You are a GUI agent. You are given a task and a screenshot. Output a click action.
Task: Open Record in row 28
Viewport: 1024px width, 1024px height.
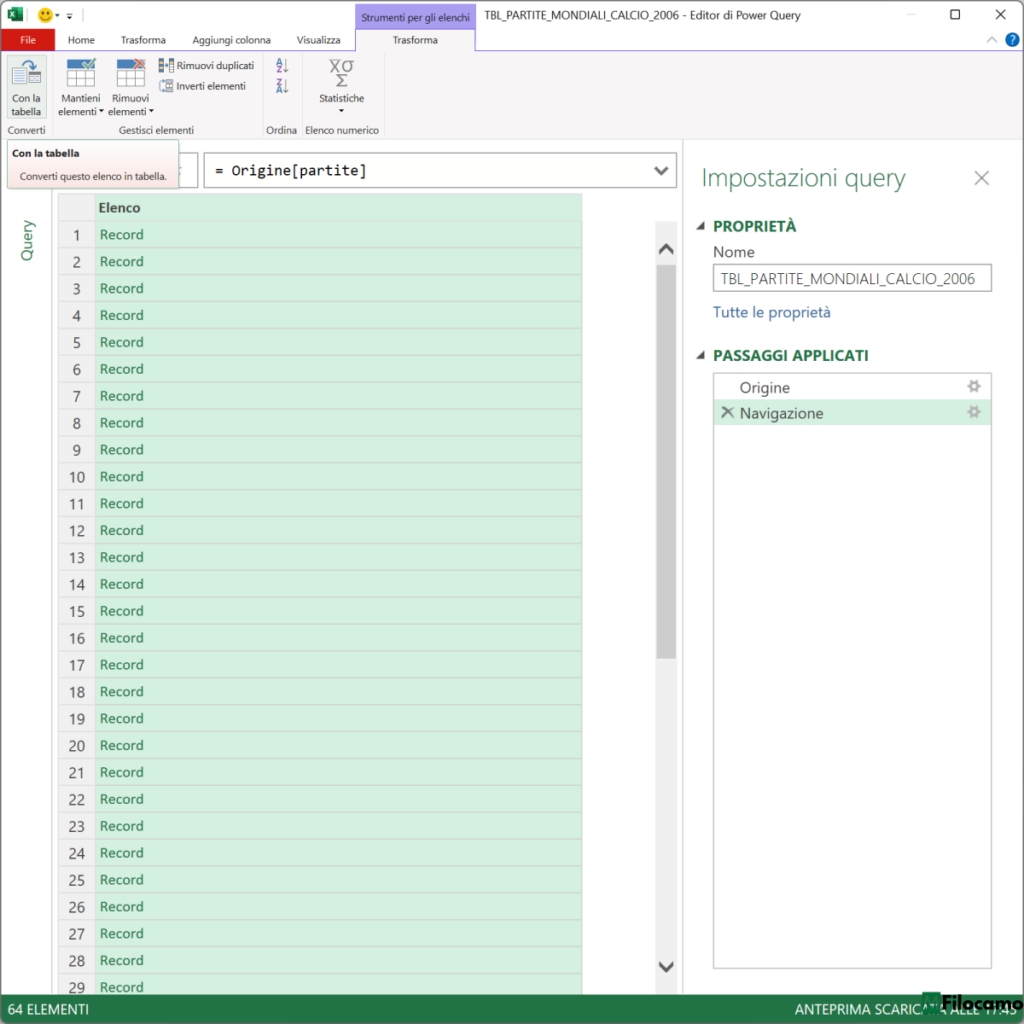121,961
